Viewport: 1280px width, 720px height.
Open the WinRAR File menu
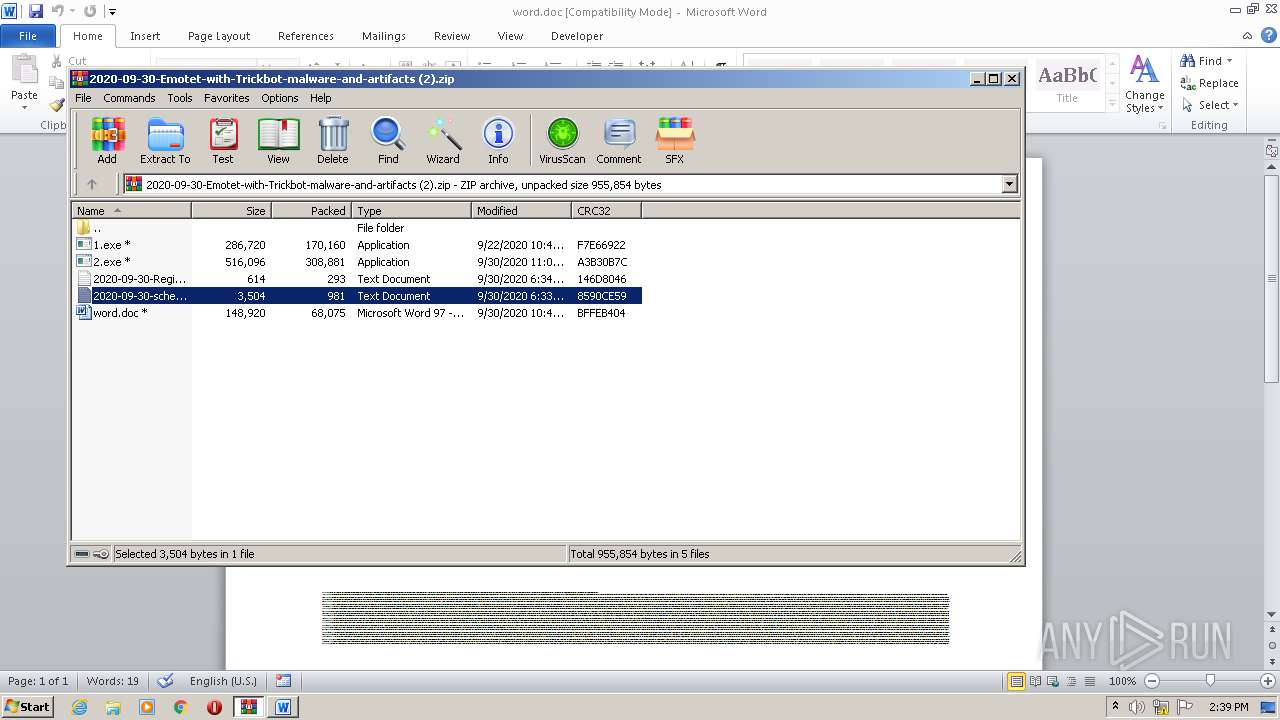(83, 98)
